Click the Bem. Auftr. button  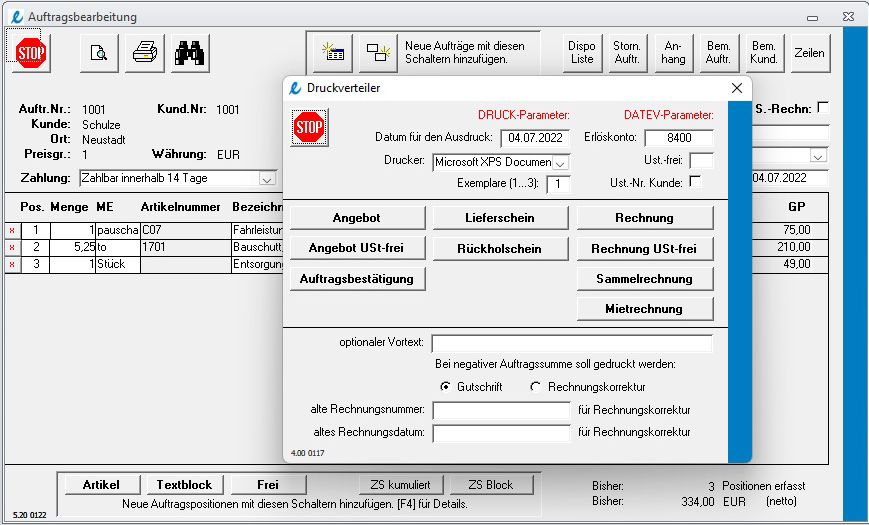[718, 53]
